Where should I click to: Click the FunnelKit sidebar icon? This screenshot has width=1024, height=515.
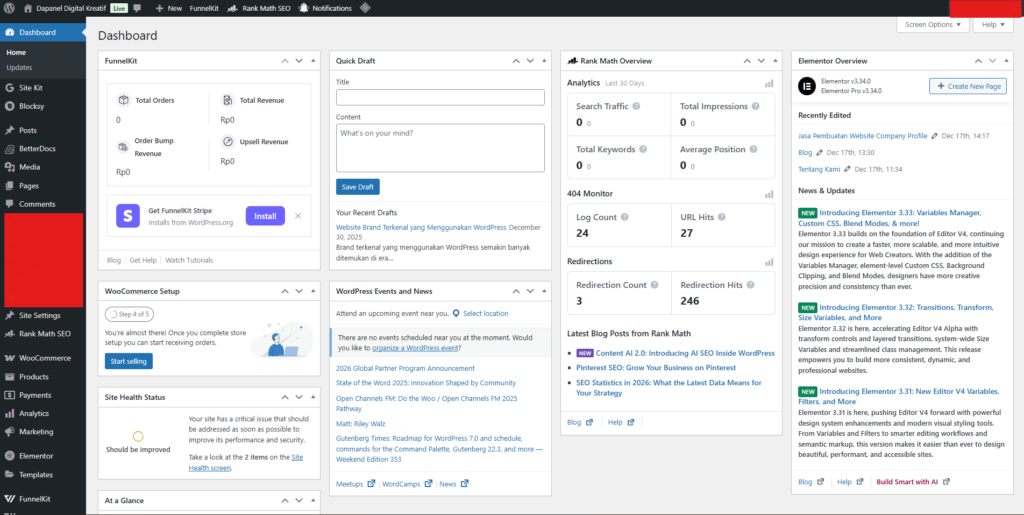9,499
